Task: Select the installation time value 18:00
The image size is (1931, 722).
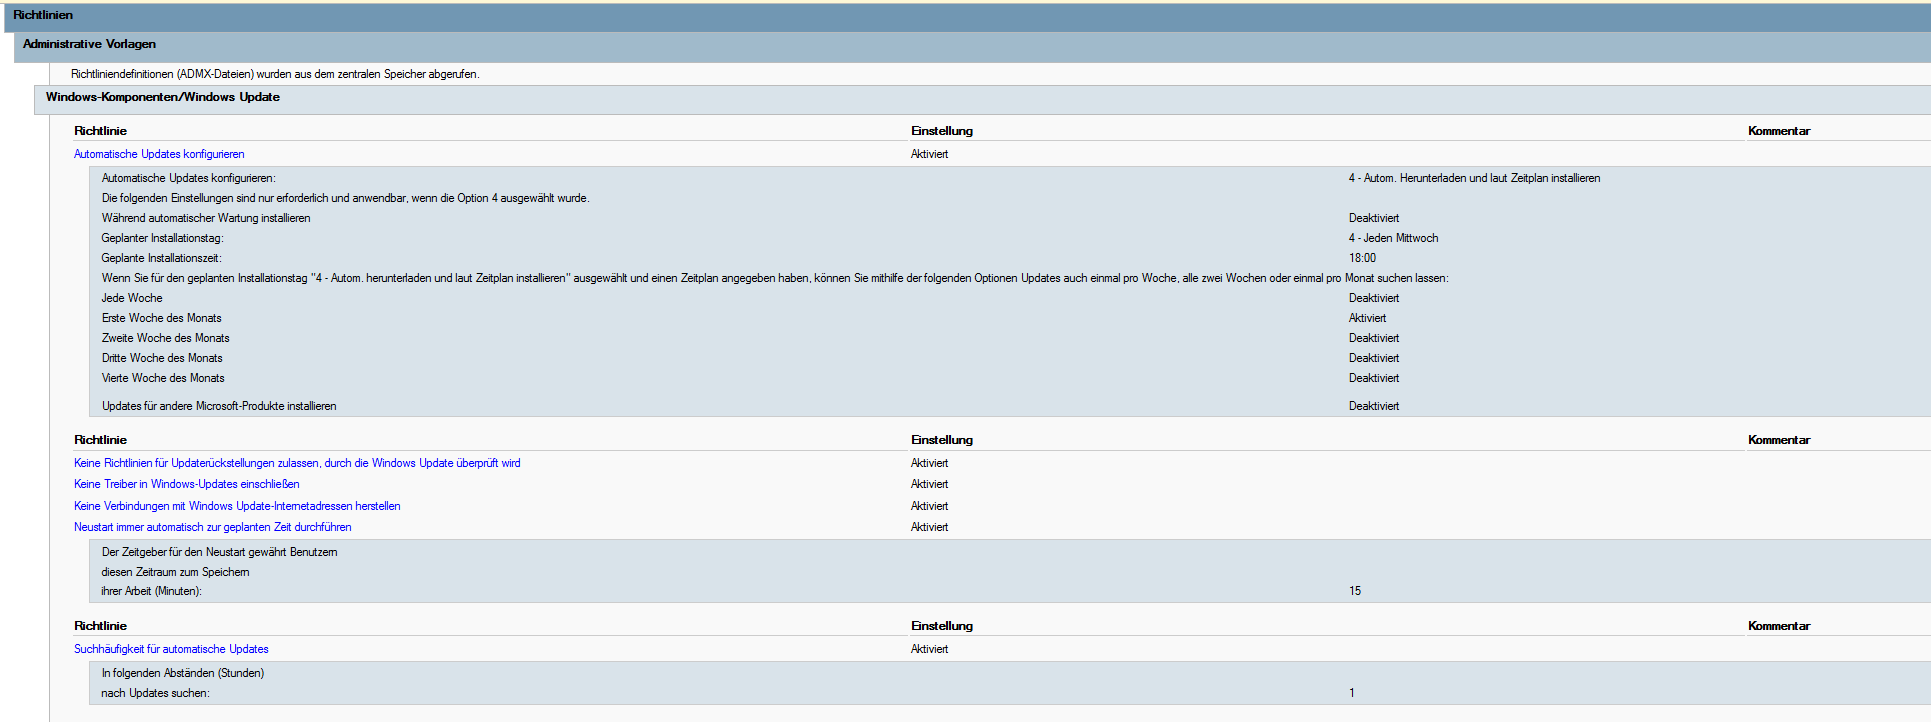Action: coord(1362,258)
